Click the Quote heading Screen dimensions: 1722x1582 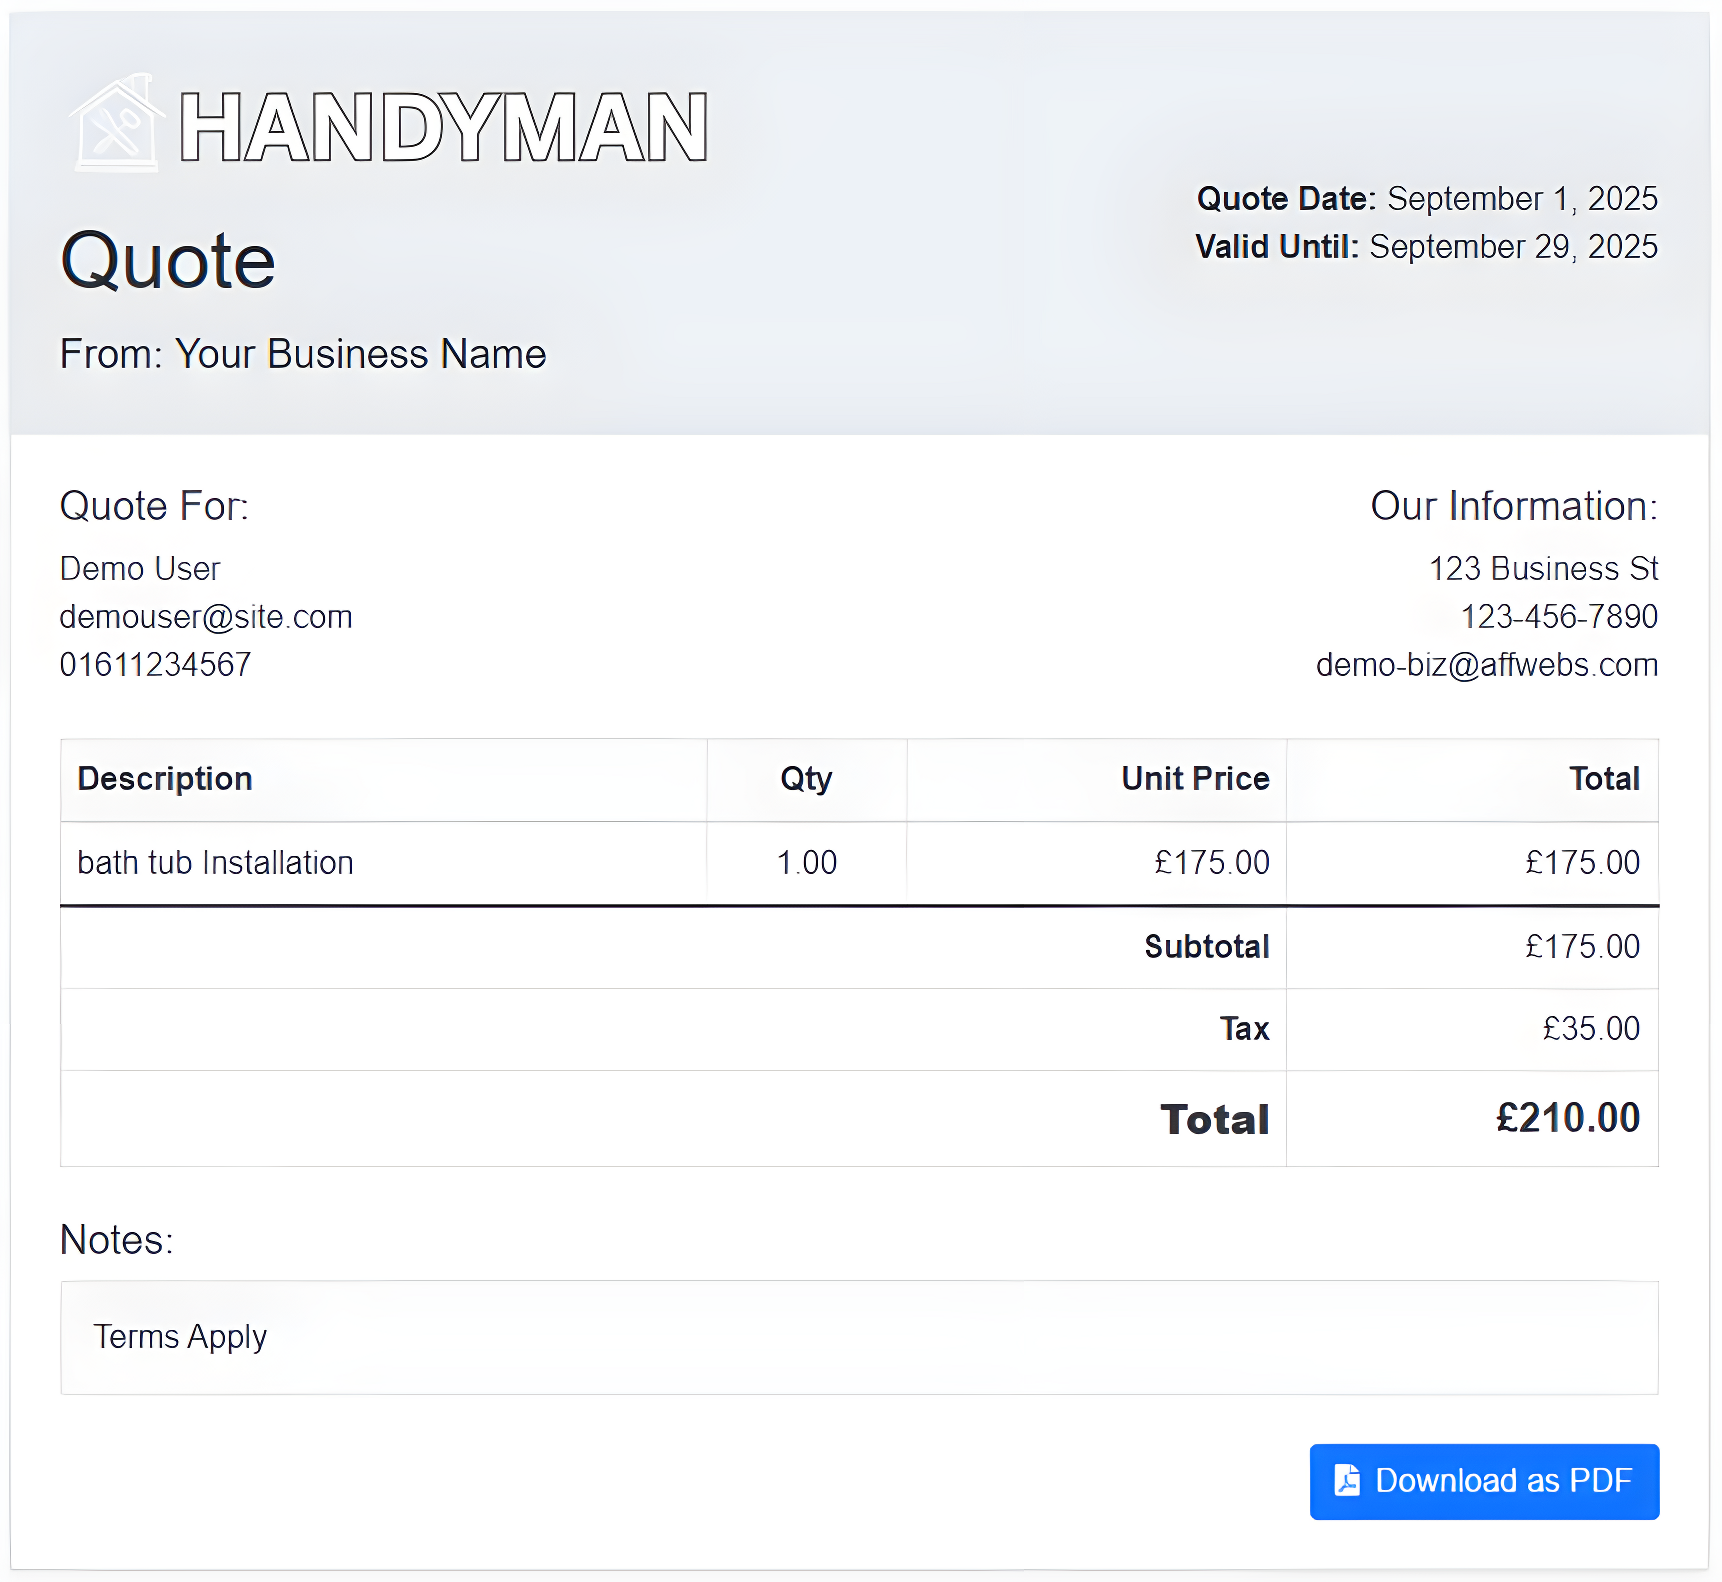[167, 260]
